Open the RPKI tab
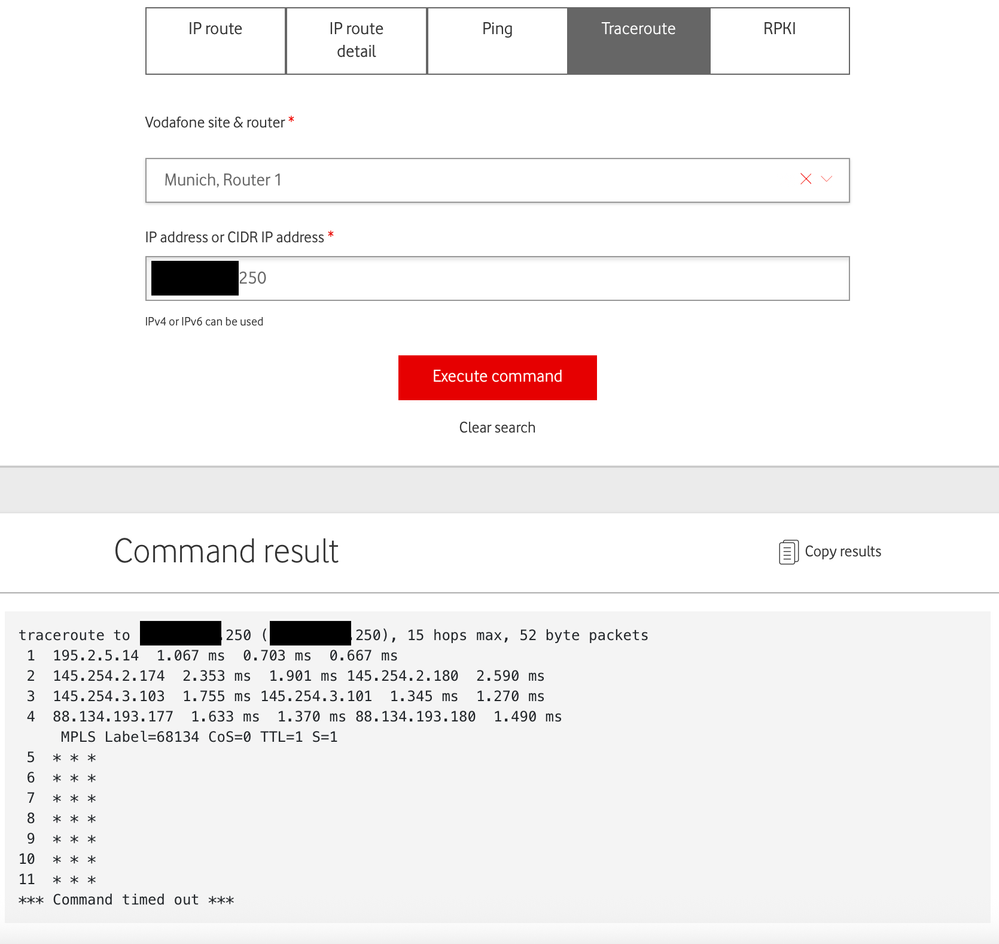This screenshot has width=999, height=944. 779,41
